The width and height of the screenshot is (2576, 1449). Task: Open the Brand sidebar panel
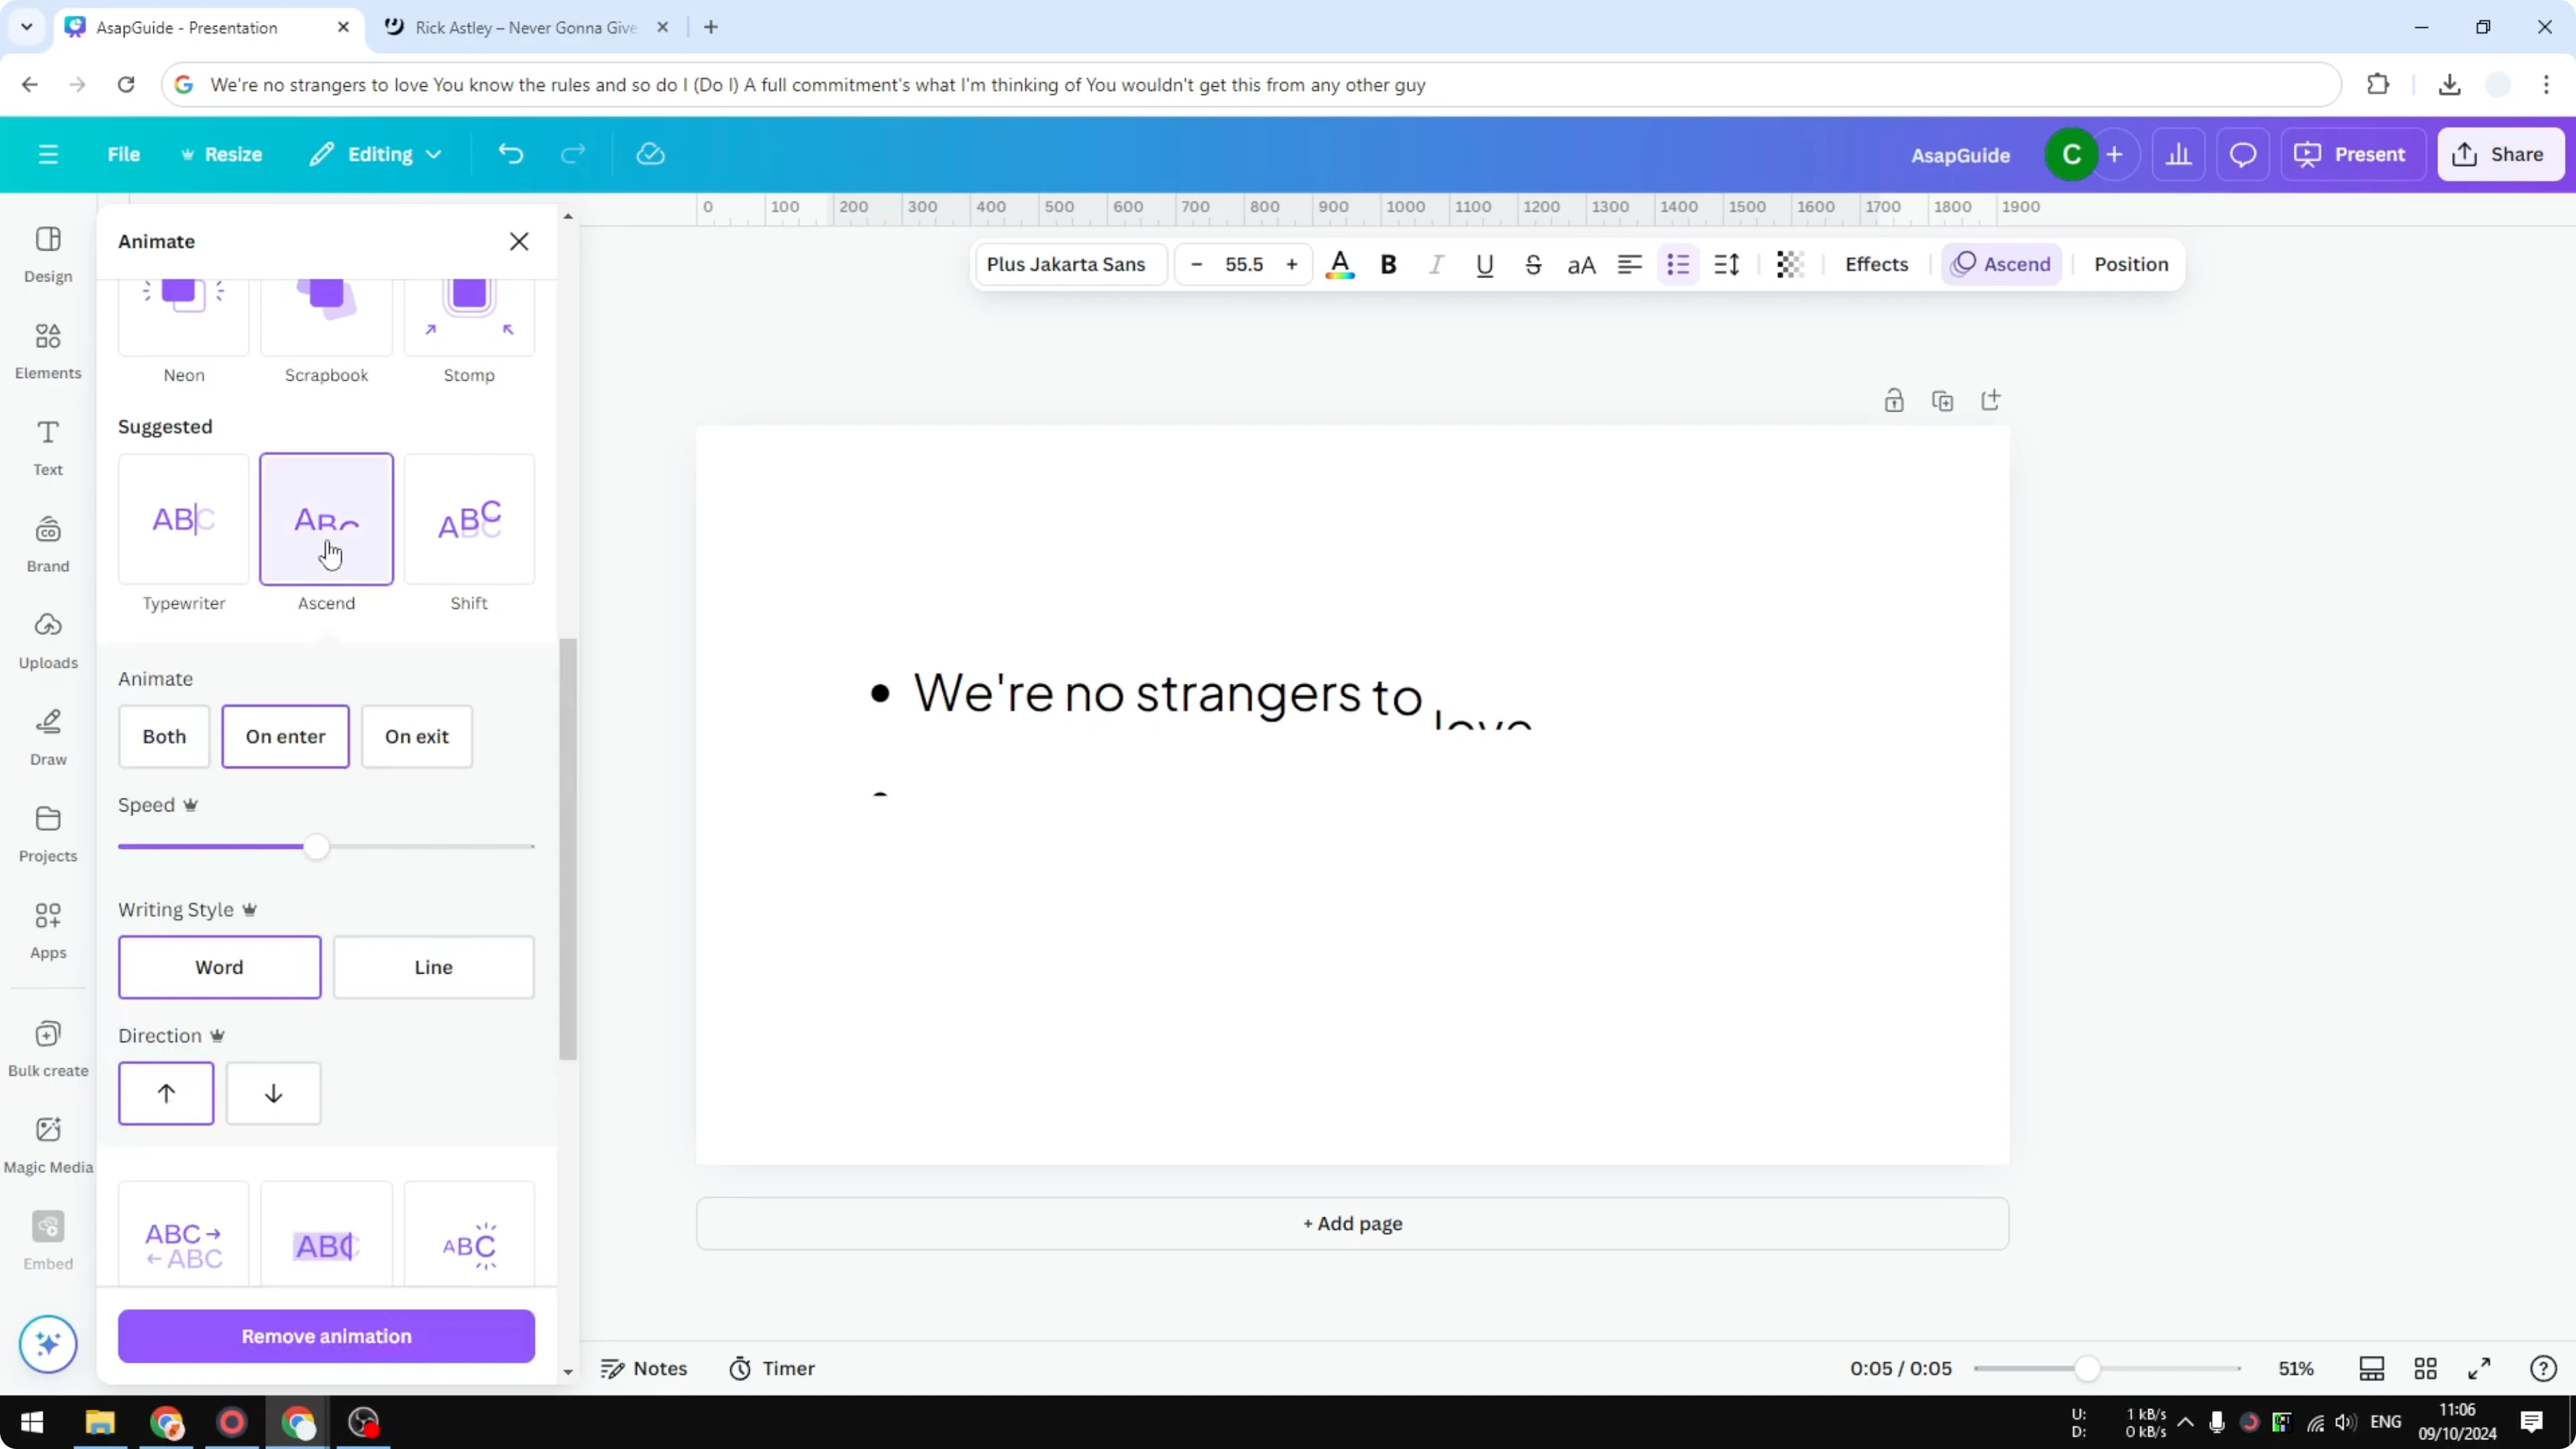pos(48,544)
